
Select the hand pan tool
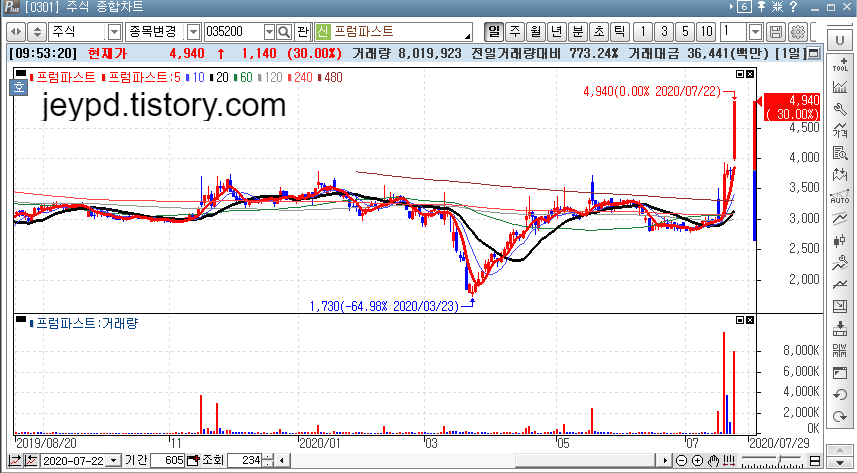tap(713, 460)
